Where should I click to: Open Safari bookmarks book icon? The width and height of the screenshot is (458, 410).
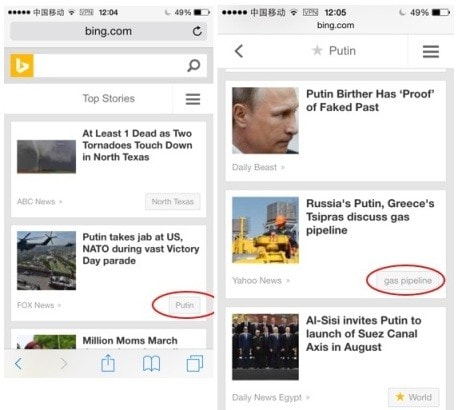[x=151, y=364]
